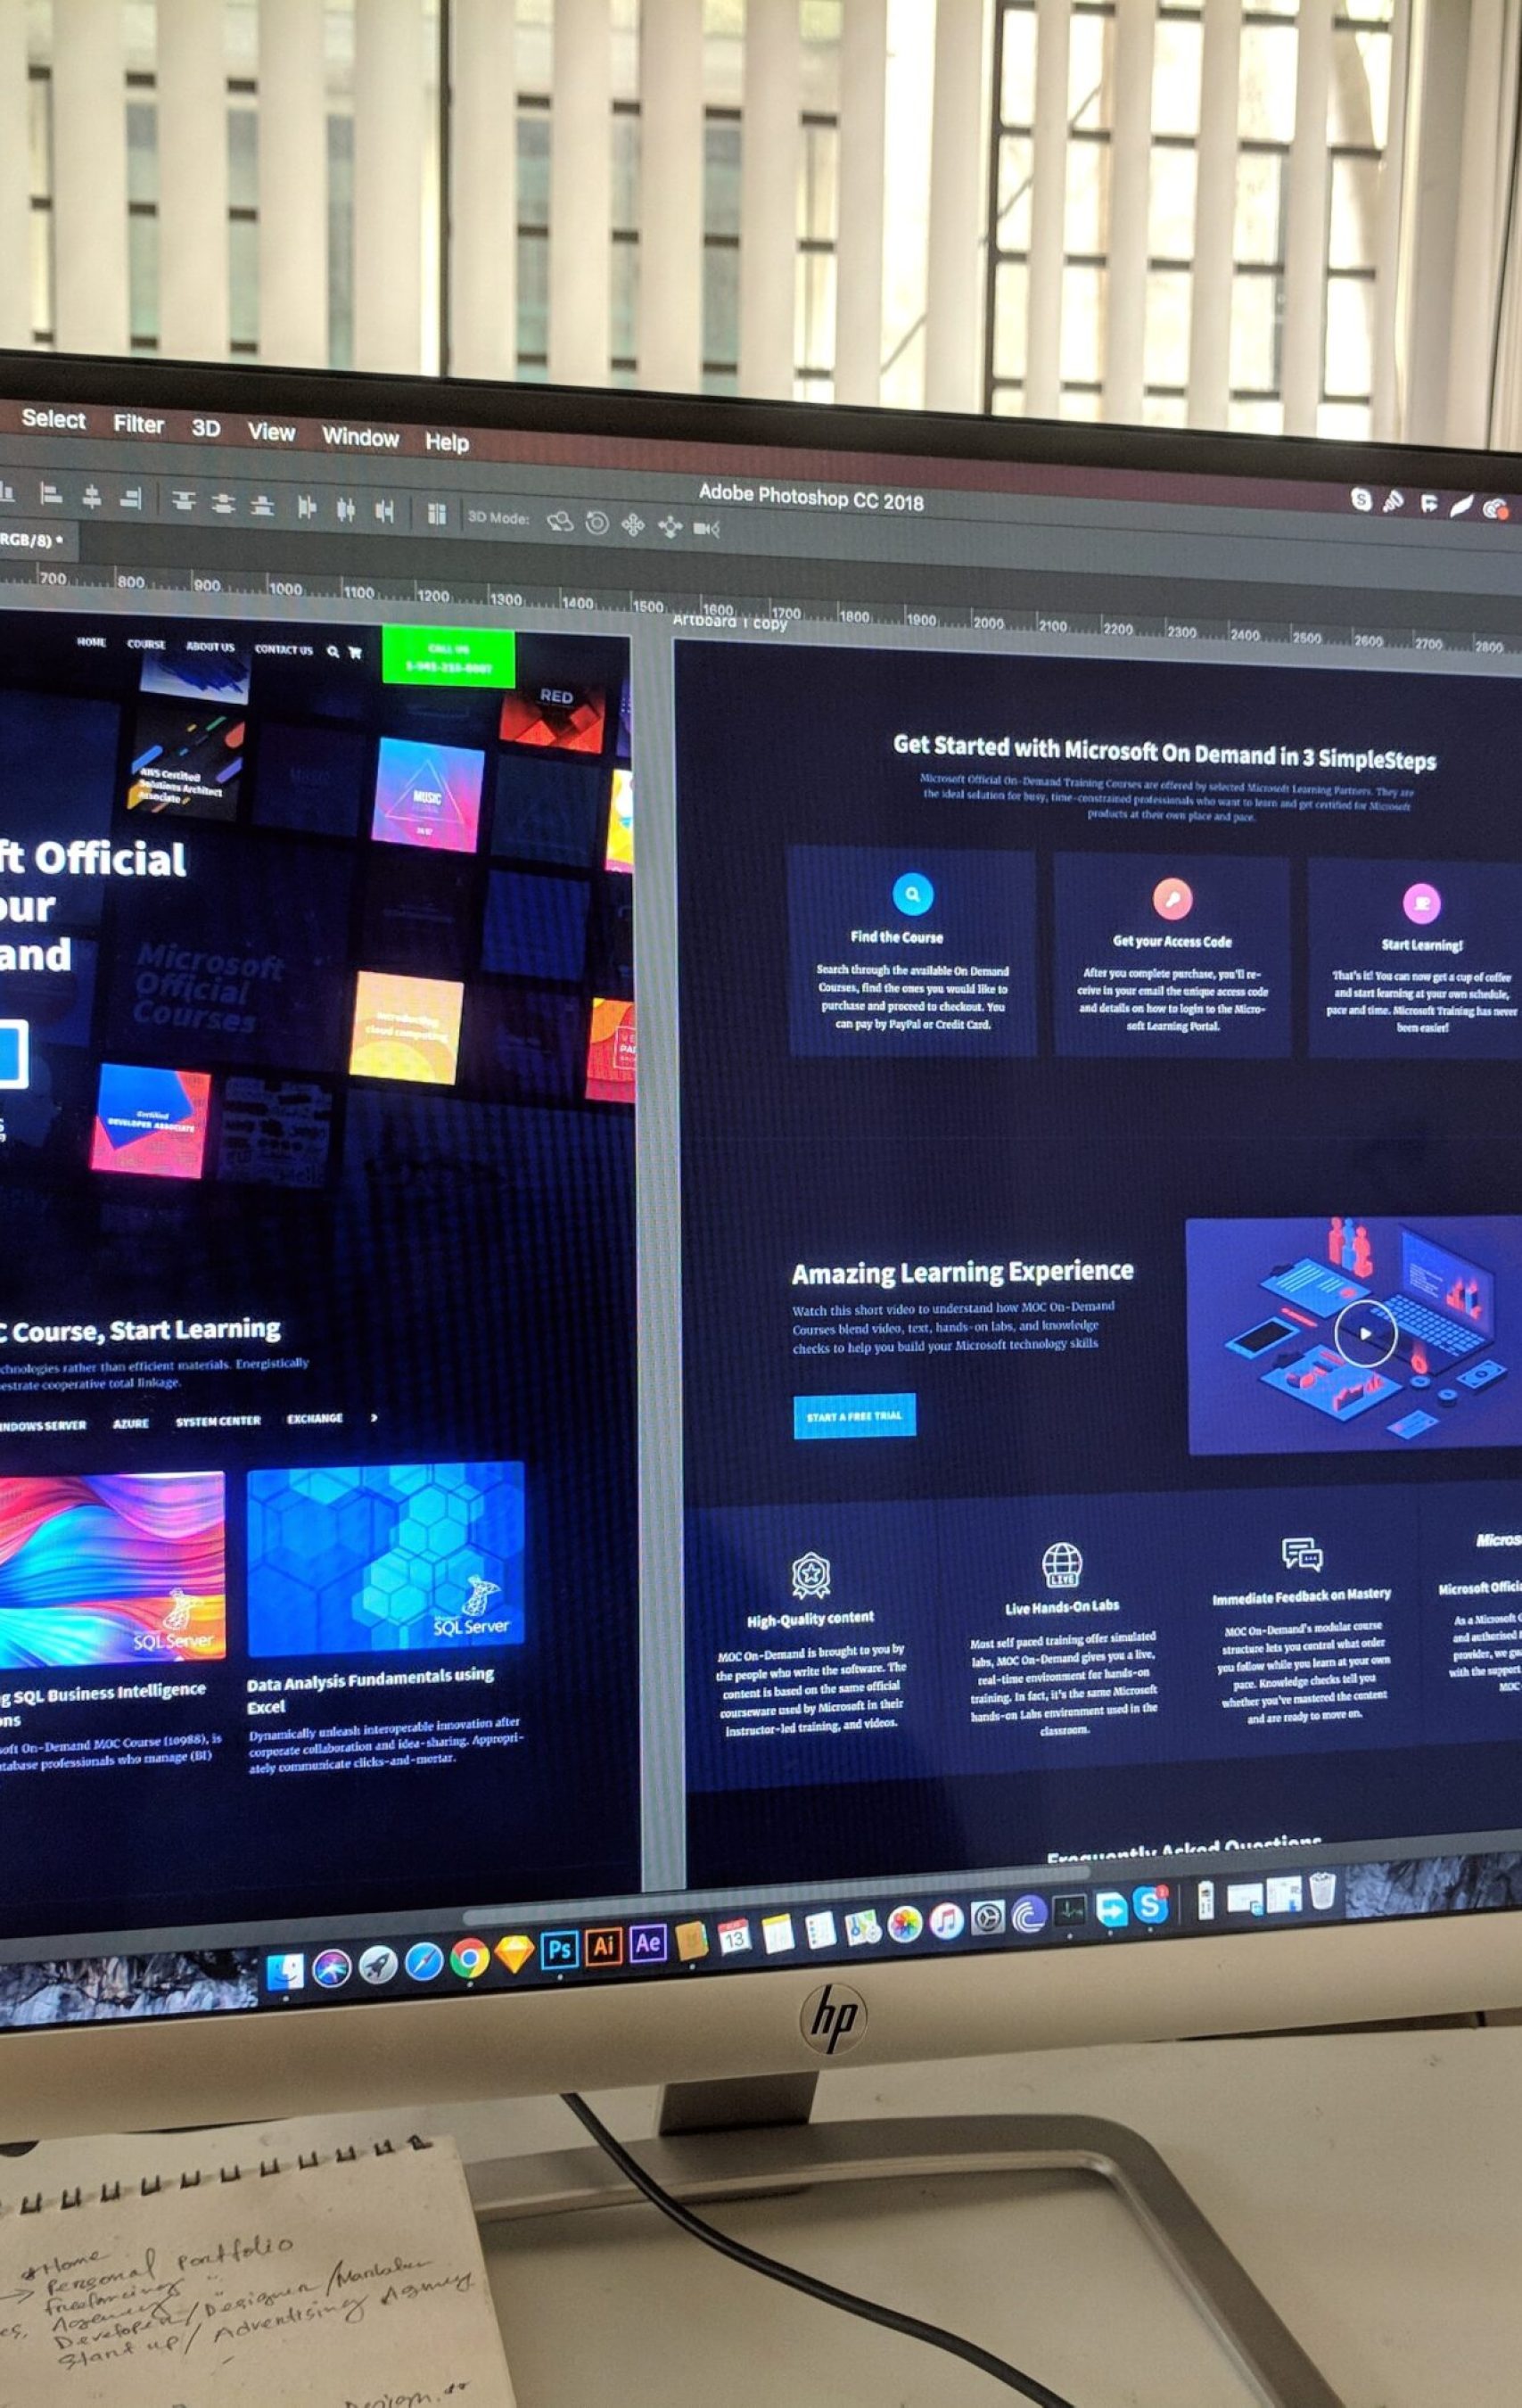Open Skype icon in the Dock

coord(1151,1904)
